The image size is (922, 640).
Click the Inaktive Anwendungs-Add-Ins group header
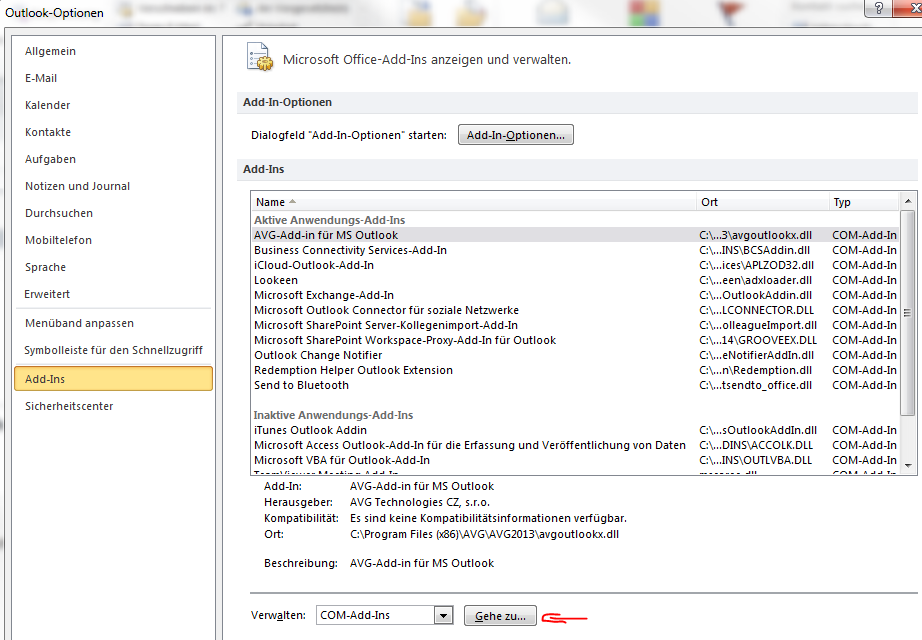point(333,415)
